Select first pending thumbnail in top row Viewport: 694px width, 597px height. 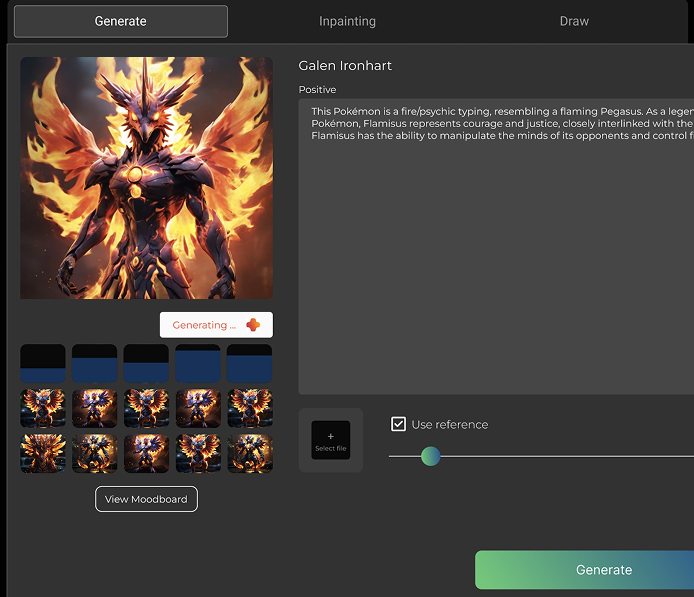(43, 363)
